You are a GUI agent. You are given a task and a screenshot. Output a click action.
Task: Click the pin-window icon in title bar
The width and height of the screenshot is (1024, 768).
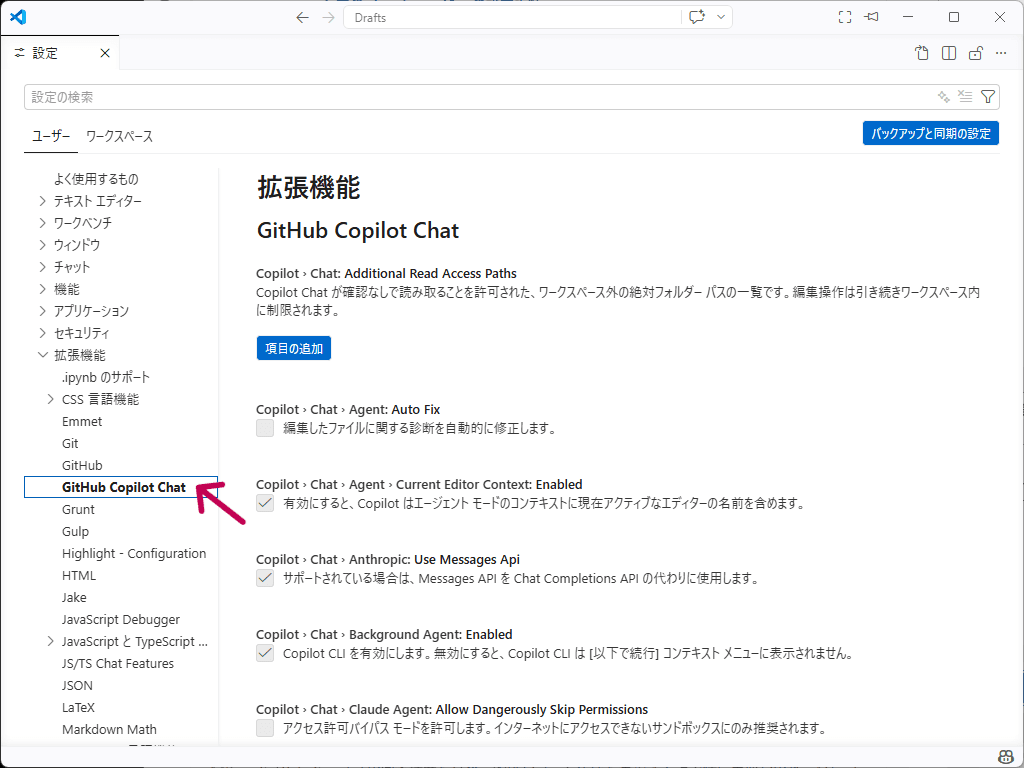click(871, 18)
